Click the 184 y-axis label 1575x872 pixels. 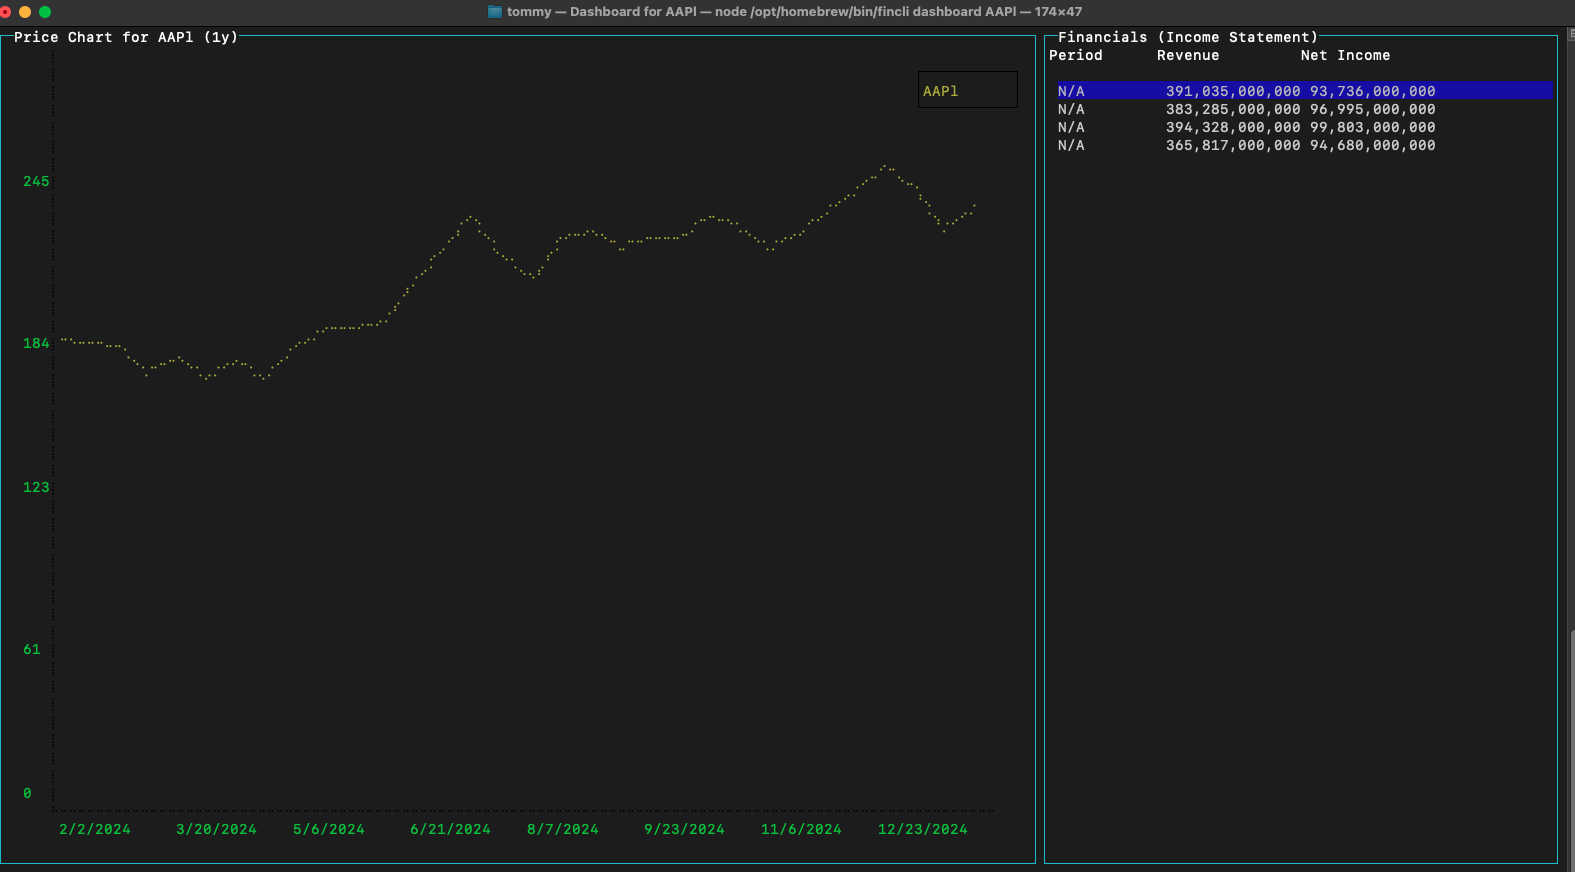(36, 343)
